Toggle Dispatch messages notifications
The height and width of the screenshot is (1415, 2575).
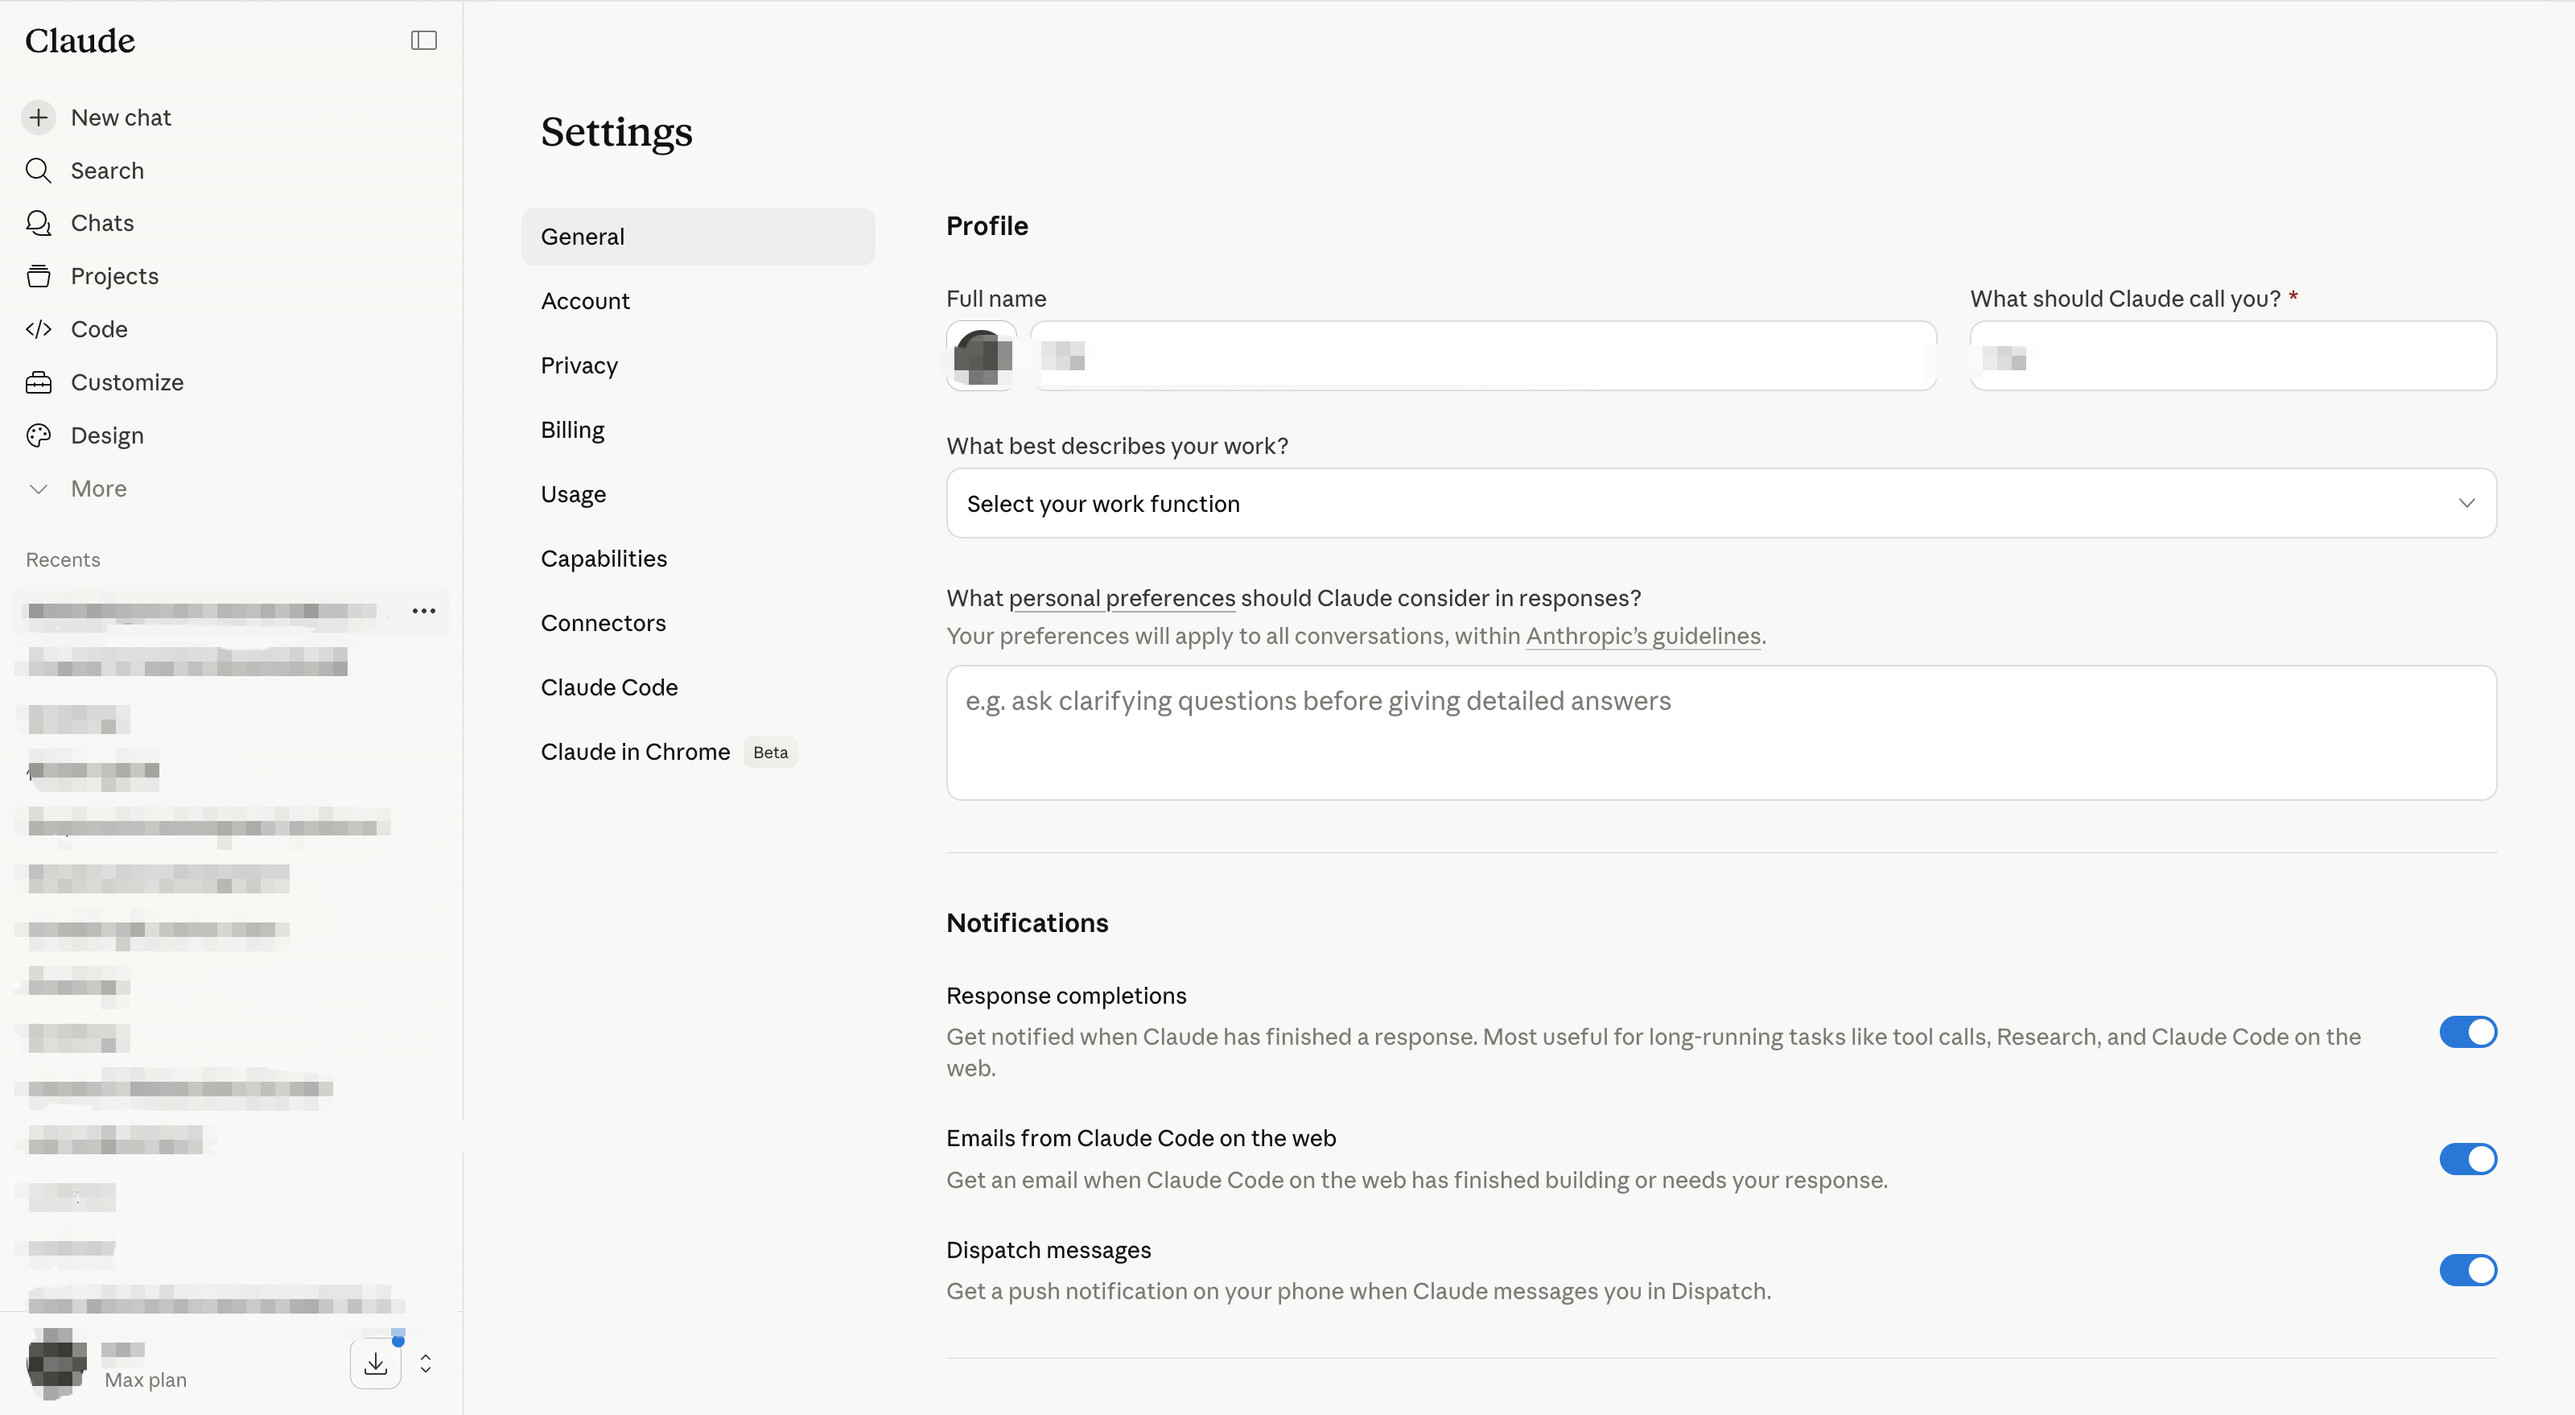click(2468, 1270)
